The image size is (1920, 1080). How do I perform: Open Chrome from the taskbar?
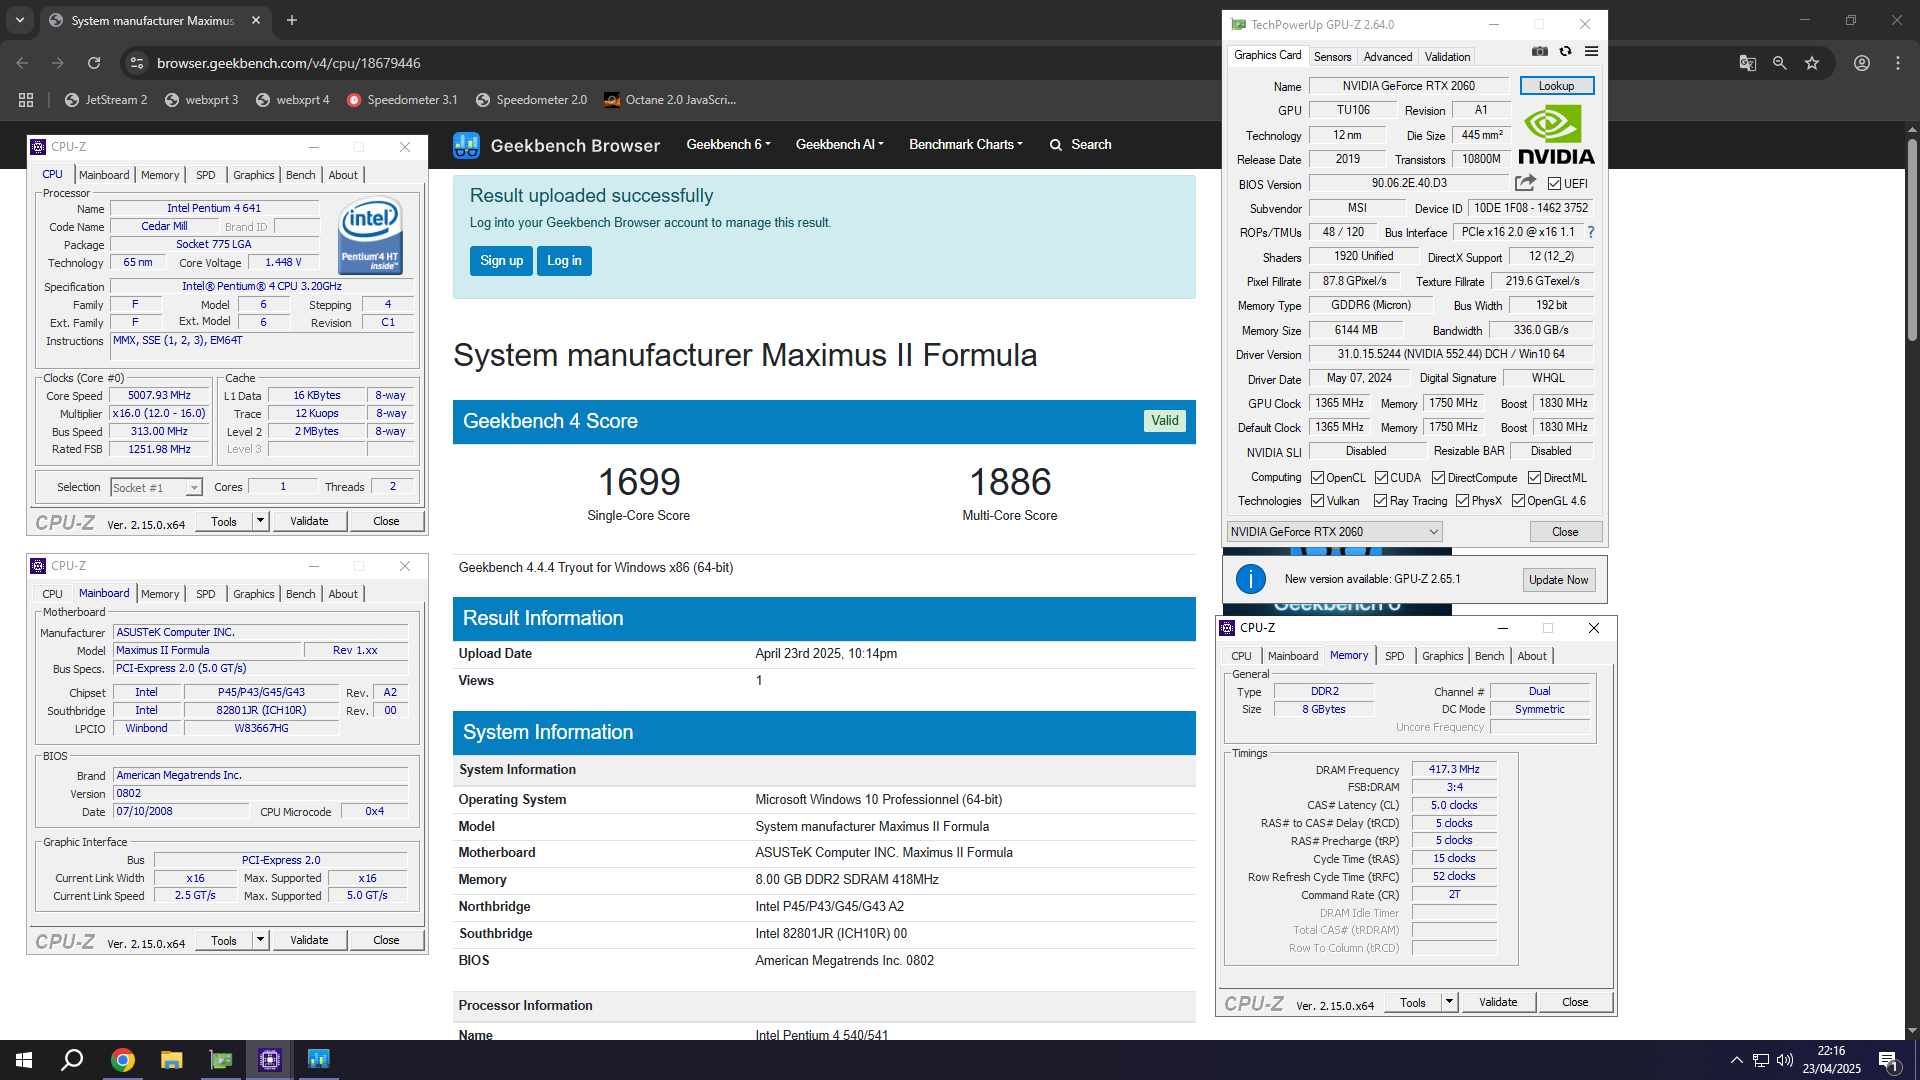point(123,1060)
